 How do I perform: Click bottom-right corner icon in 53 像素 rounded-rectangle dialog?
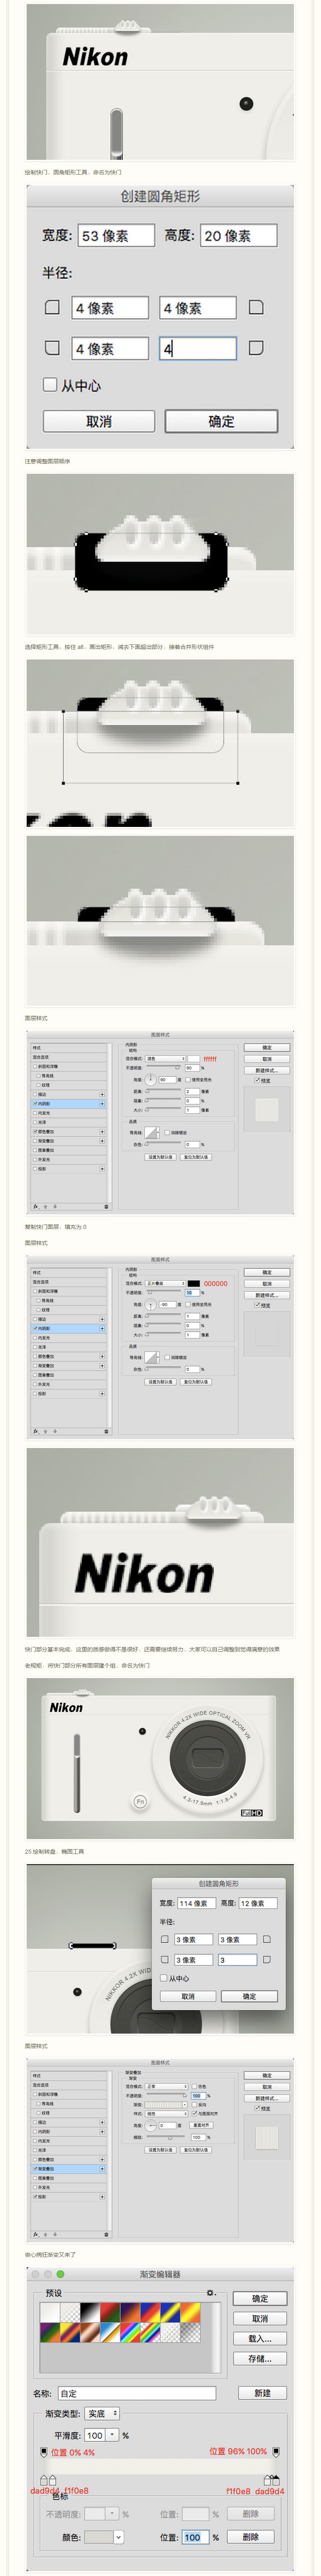(256, 347)
